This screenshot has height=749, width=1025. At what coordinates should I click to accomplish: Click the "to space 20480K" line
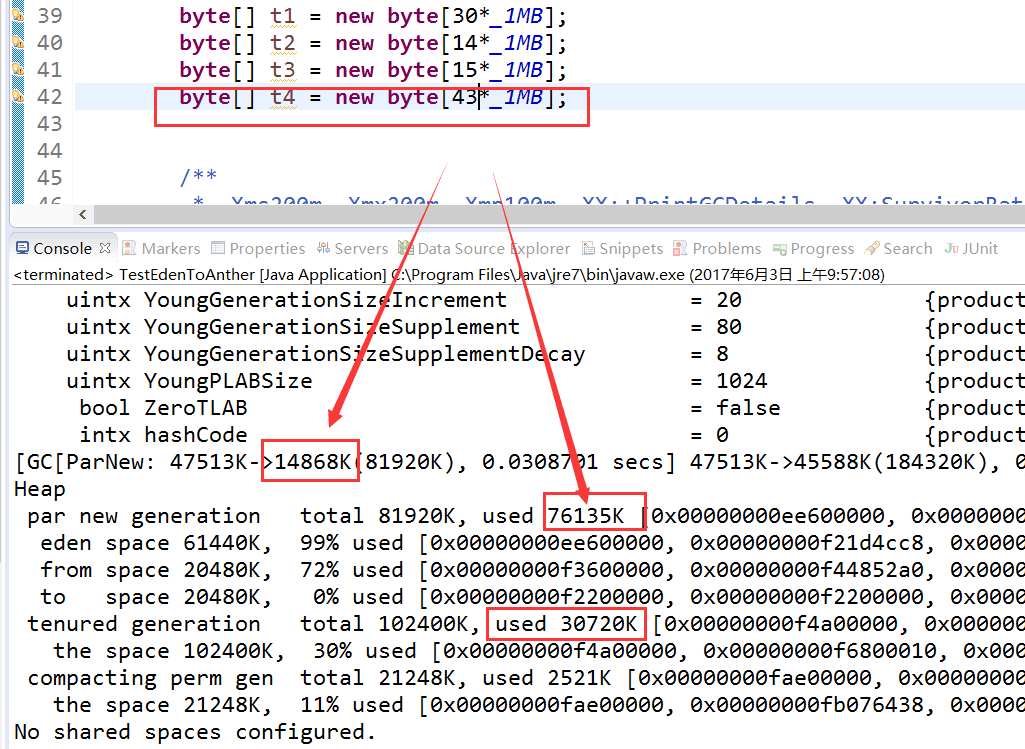pos(532,597)
